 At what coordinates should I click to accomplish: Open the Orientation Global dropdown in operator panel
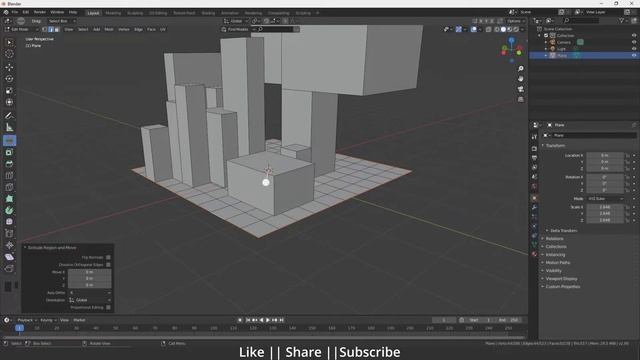coord(89,300)
